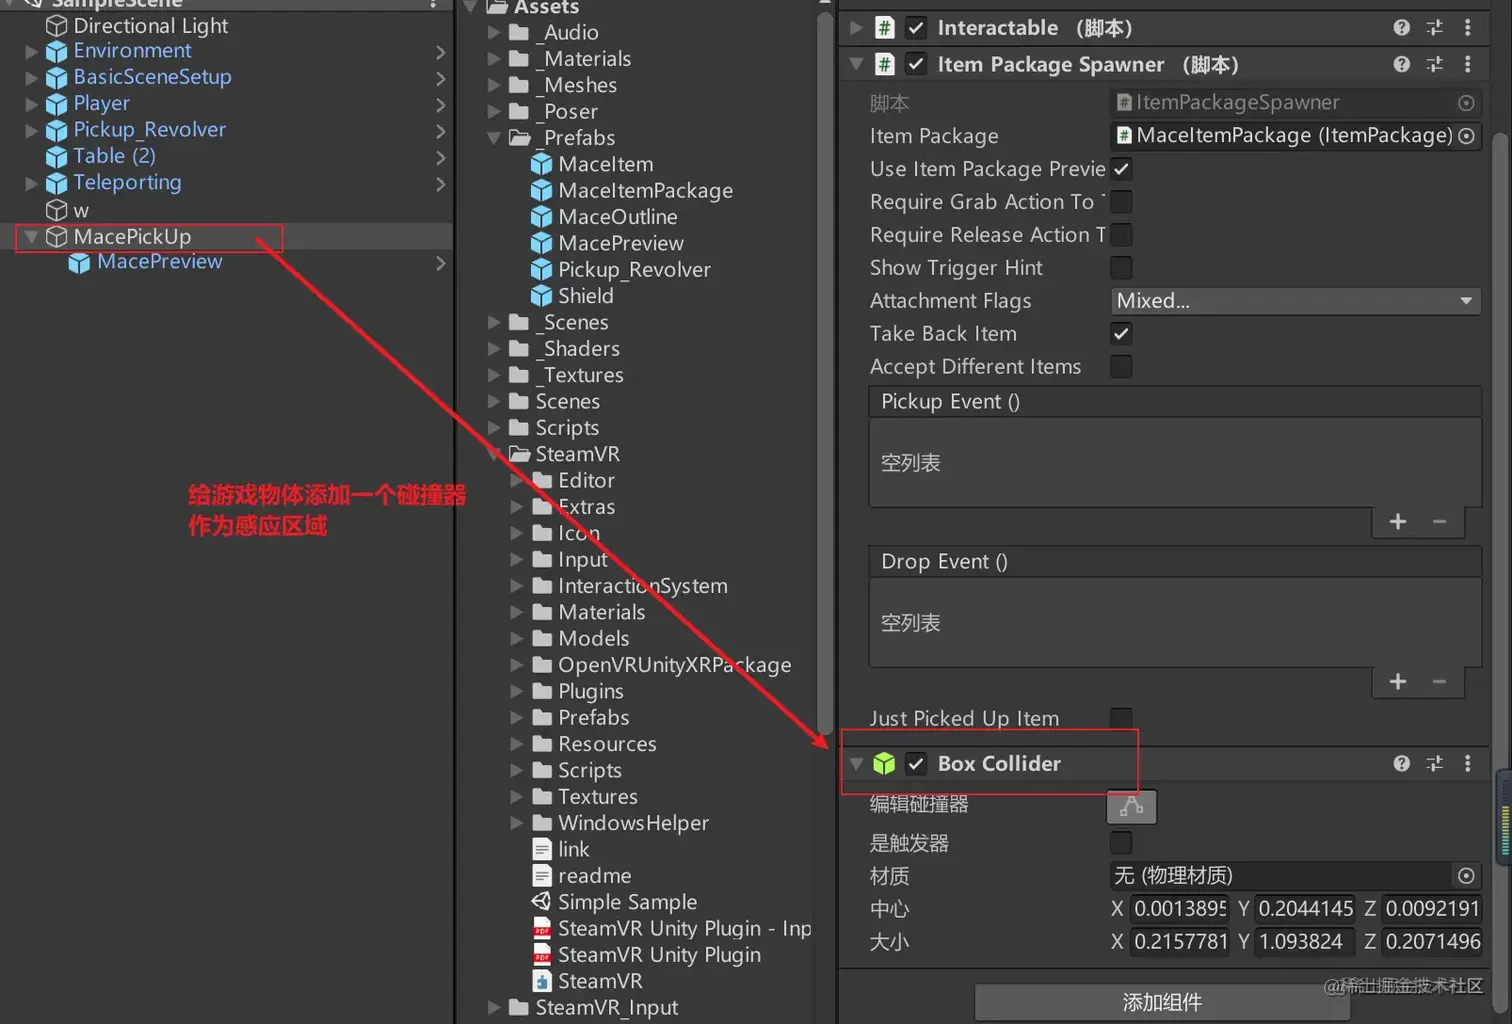Open more options menu for Interactable component
This screenshot has height=1024, width=1512.
tap(1467, 28)
